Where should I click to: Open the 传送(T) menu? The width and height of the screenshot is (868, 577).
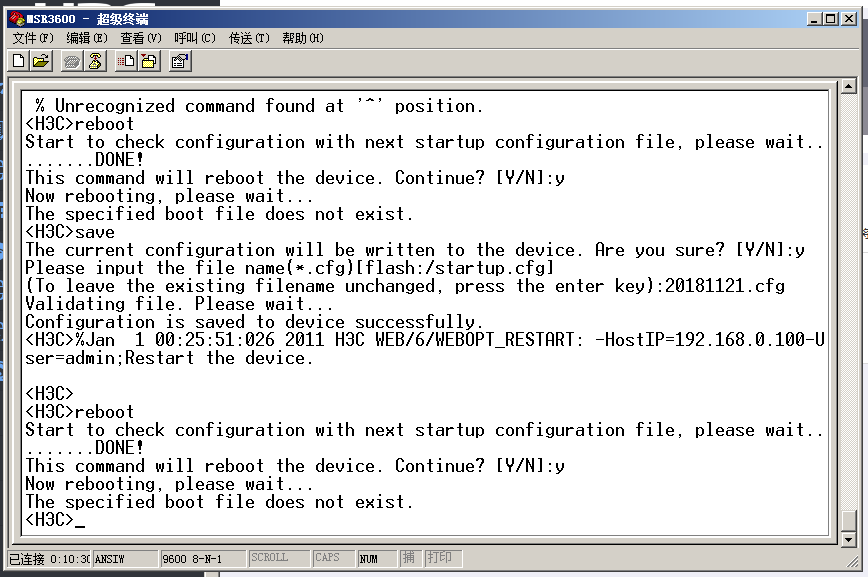coord(249,39)
